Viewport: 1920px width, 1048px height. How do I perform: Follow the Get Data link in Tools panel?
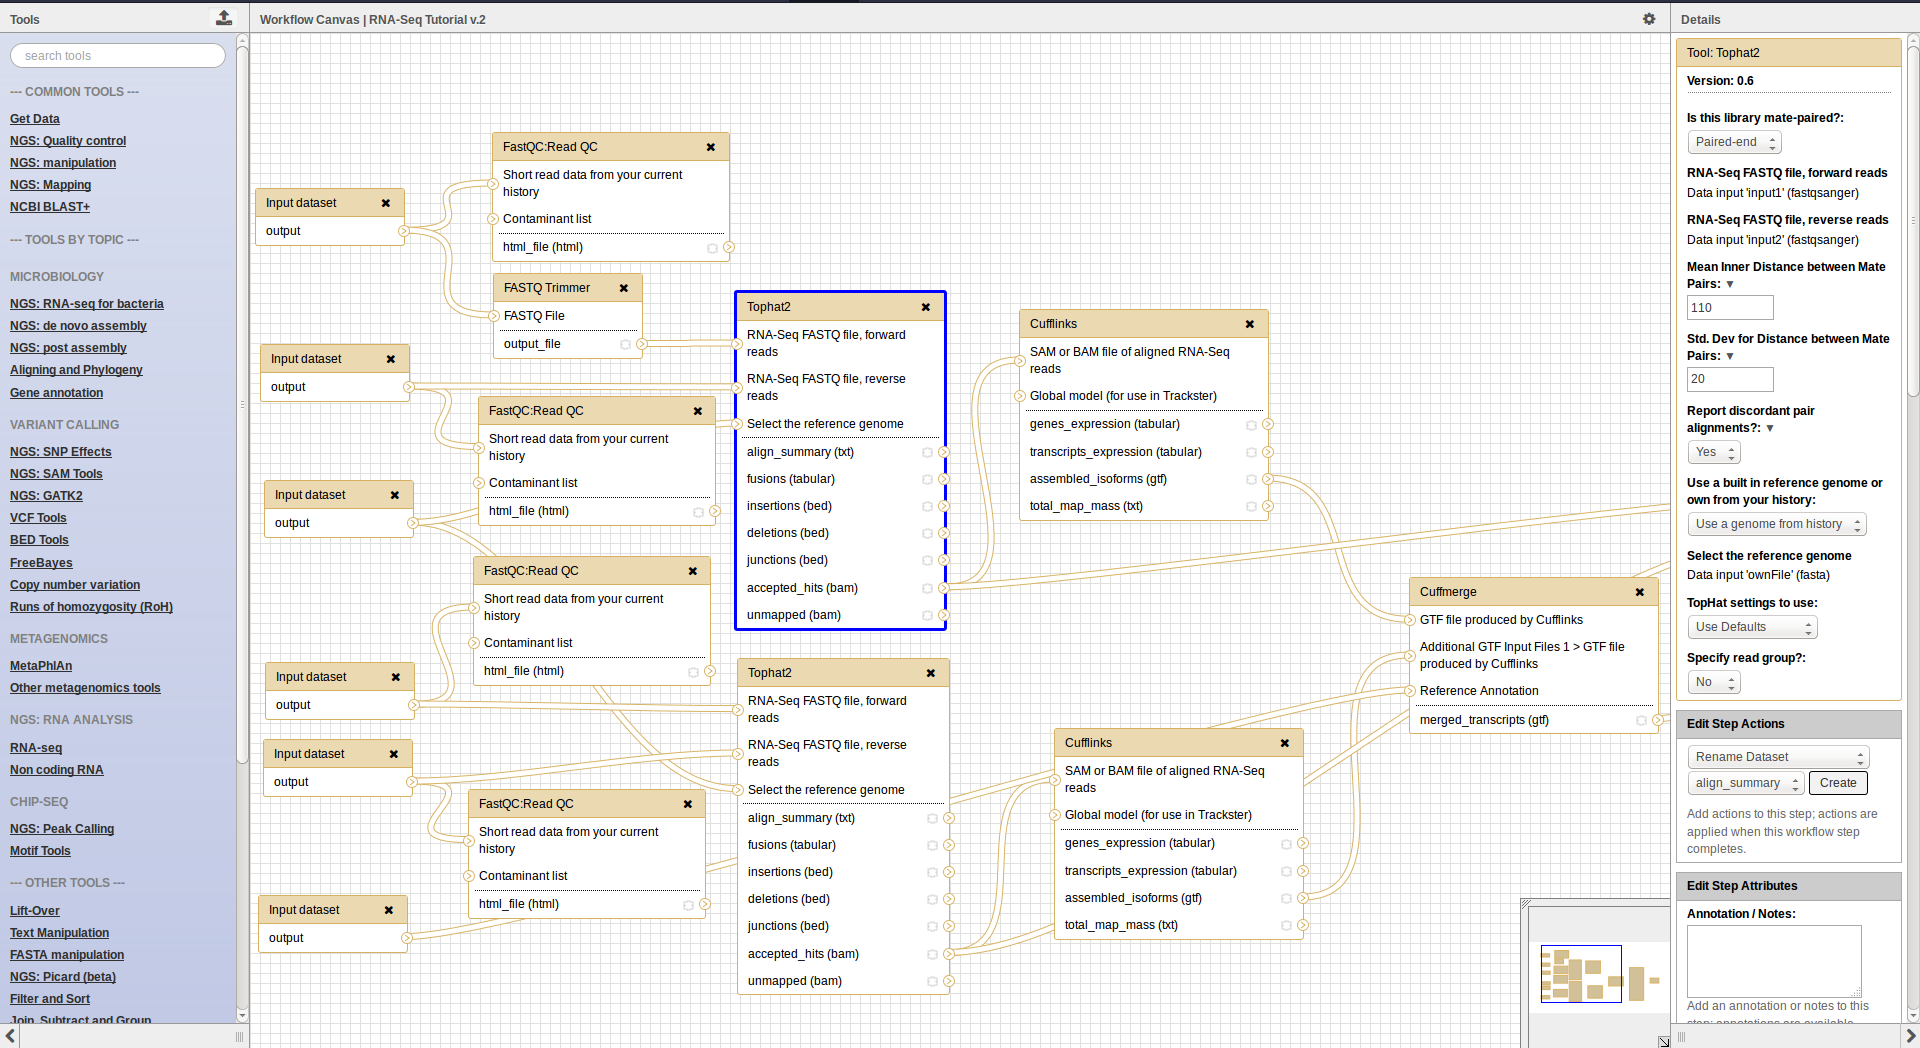click(x=34, y=118)
